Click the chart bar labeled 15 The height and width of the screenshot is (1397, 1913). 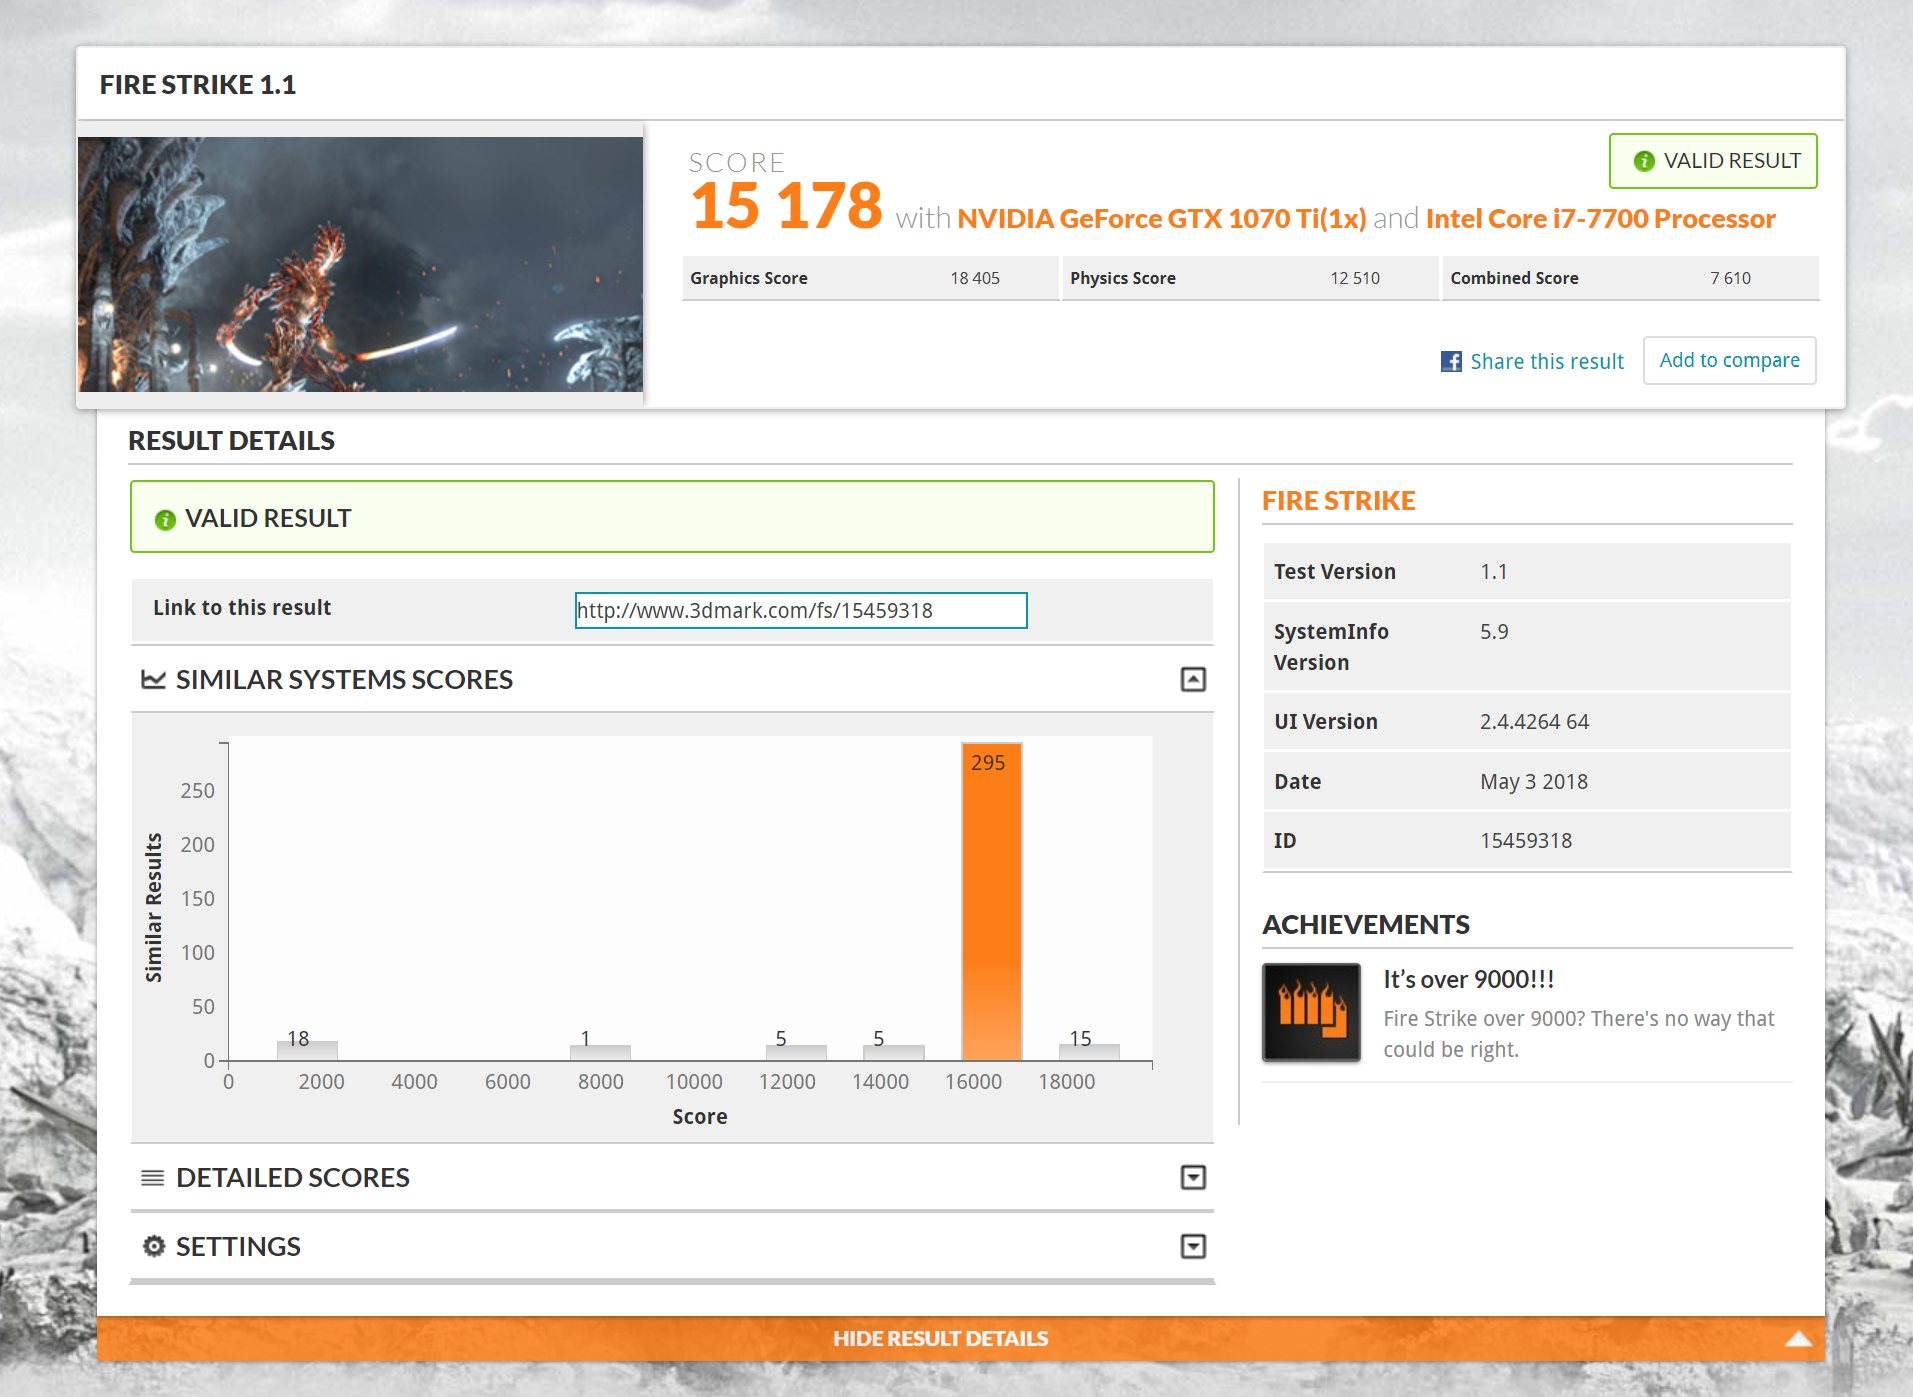click(1089, 1052)
